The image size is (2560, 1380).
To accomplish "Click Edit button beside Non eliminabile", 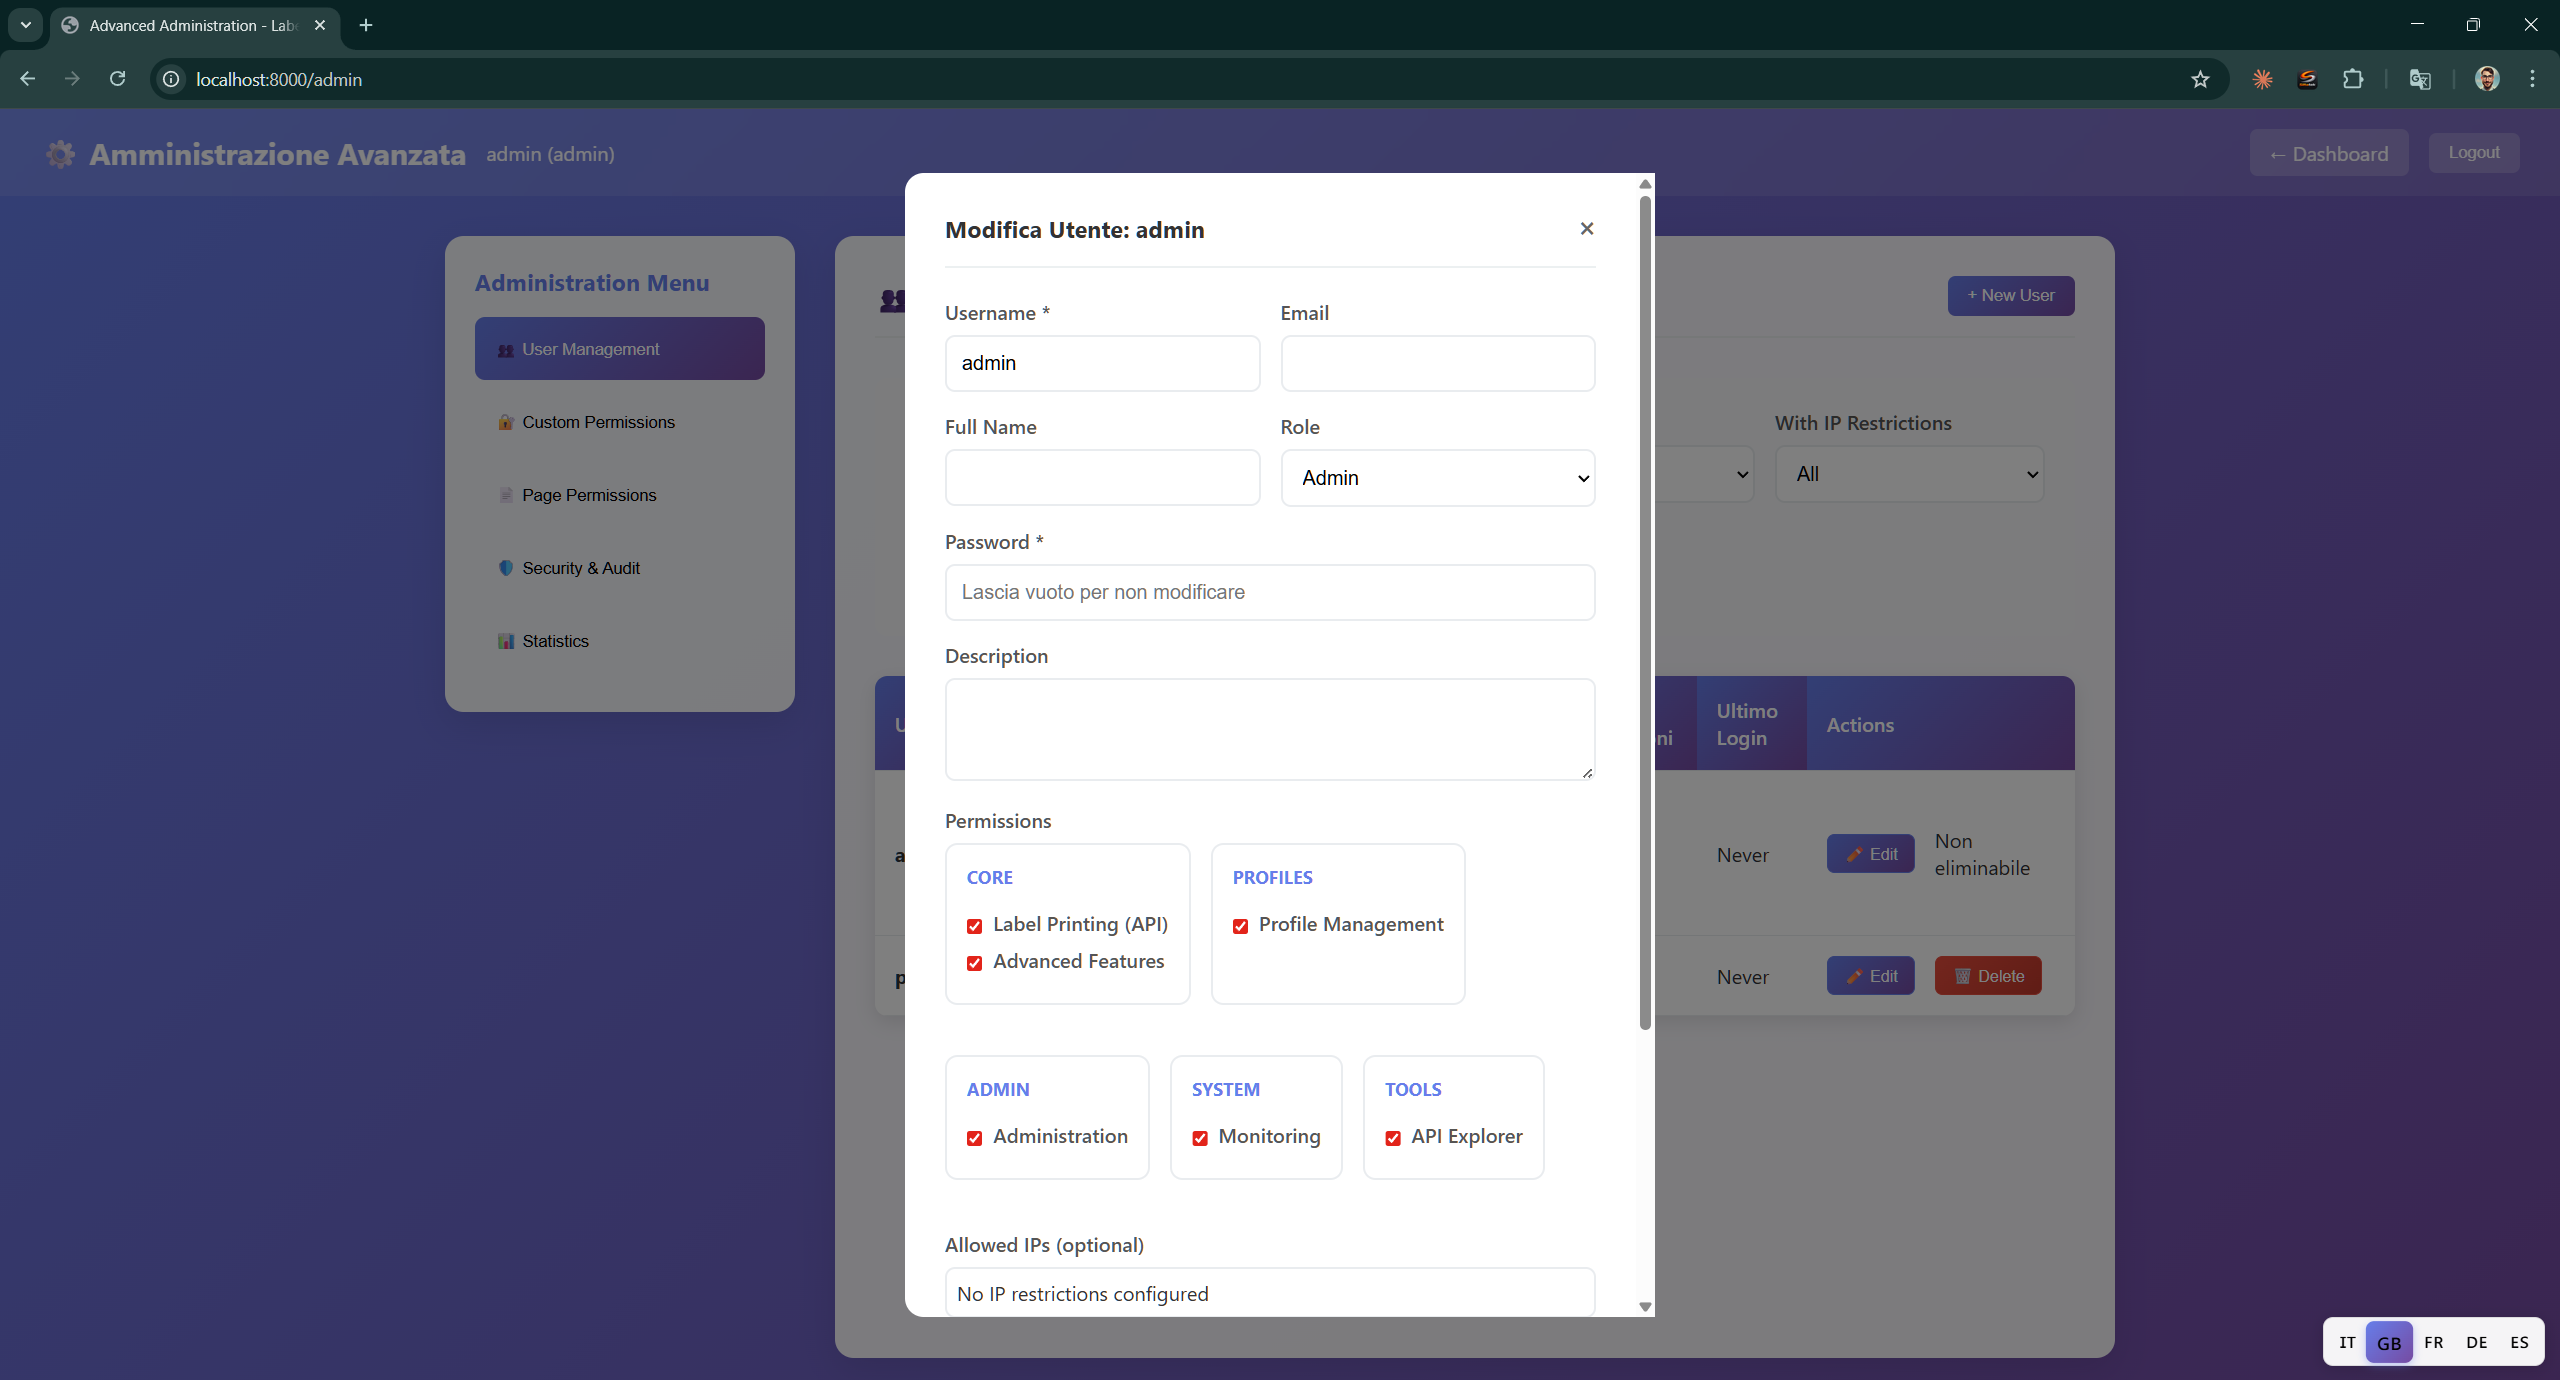I will [1870, 854].
